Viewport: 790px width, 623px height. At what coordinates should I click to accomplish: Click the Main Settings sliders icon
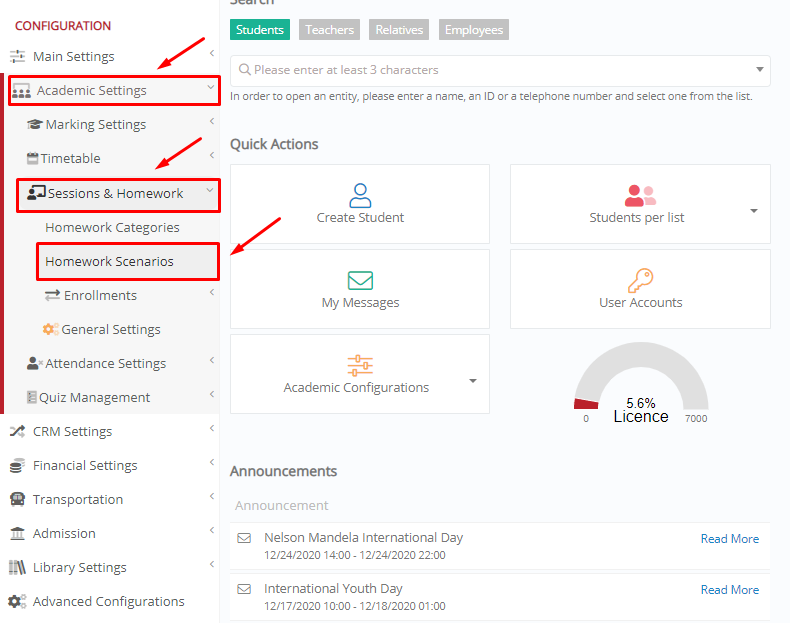(18, 56)
